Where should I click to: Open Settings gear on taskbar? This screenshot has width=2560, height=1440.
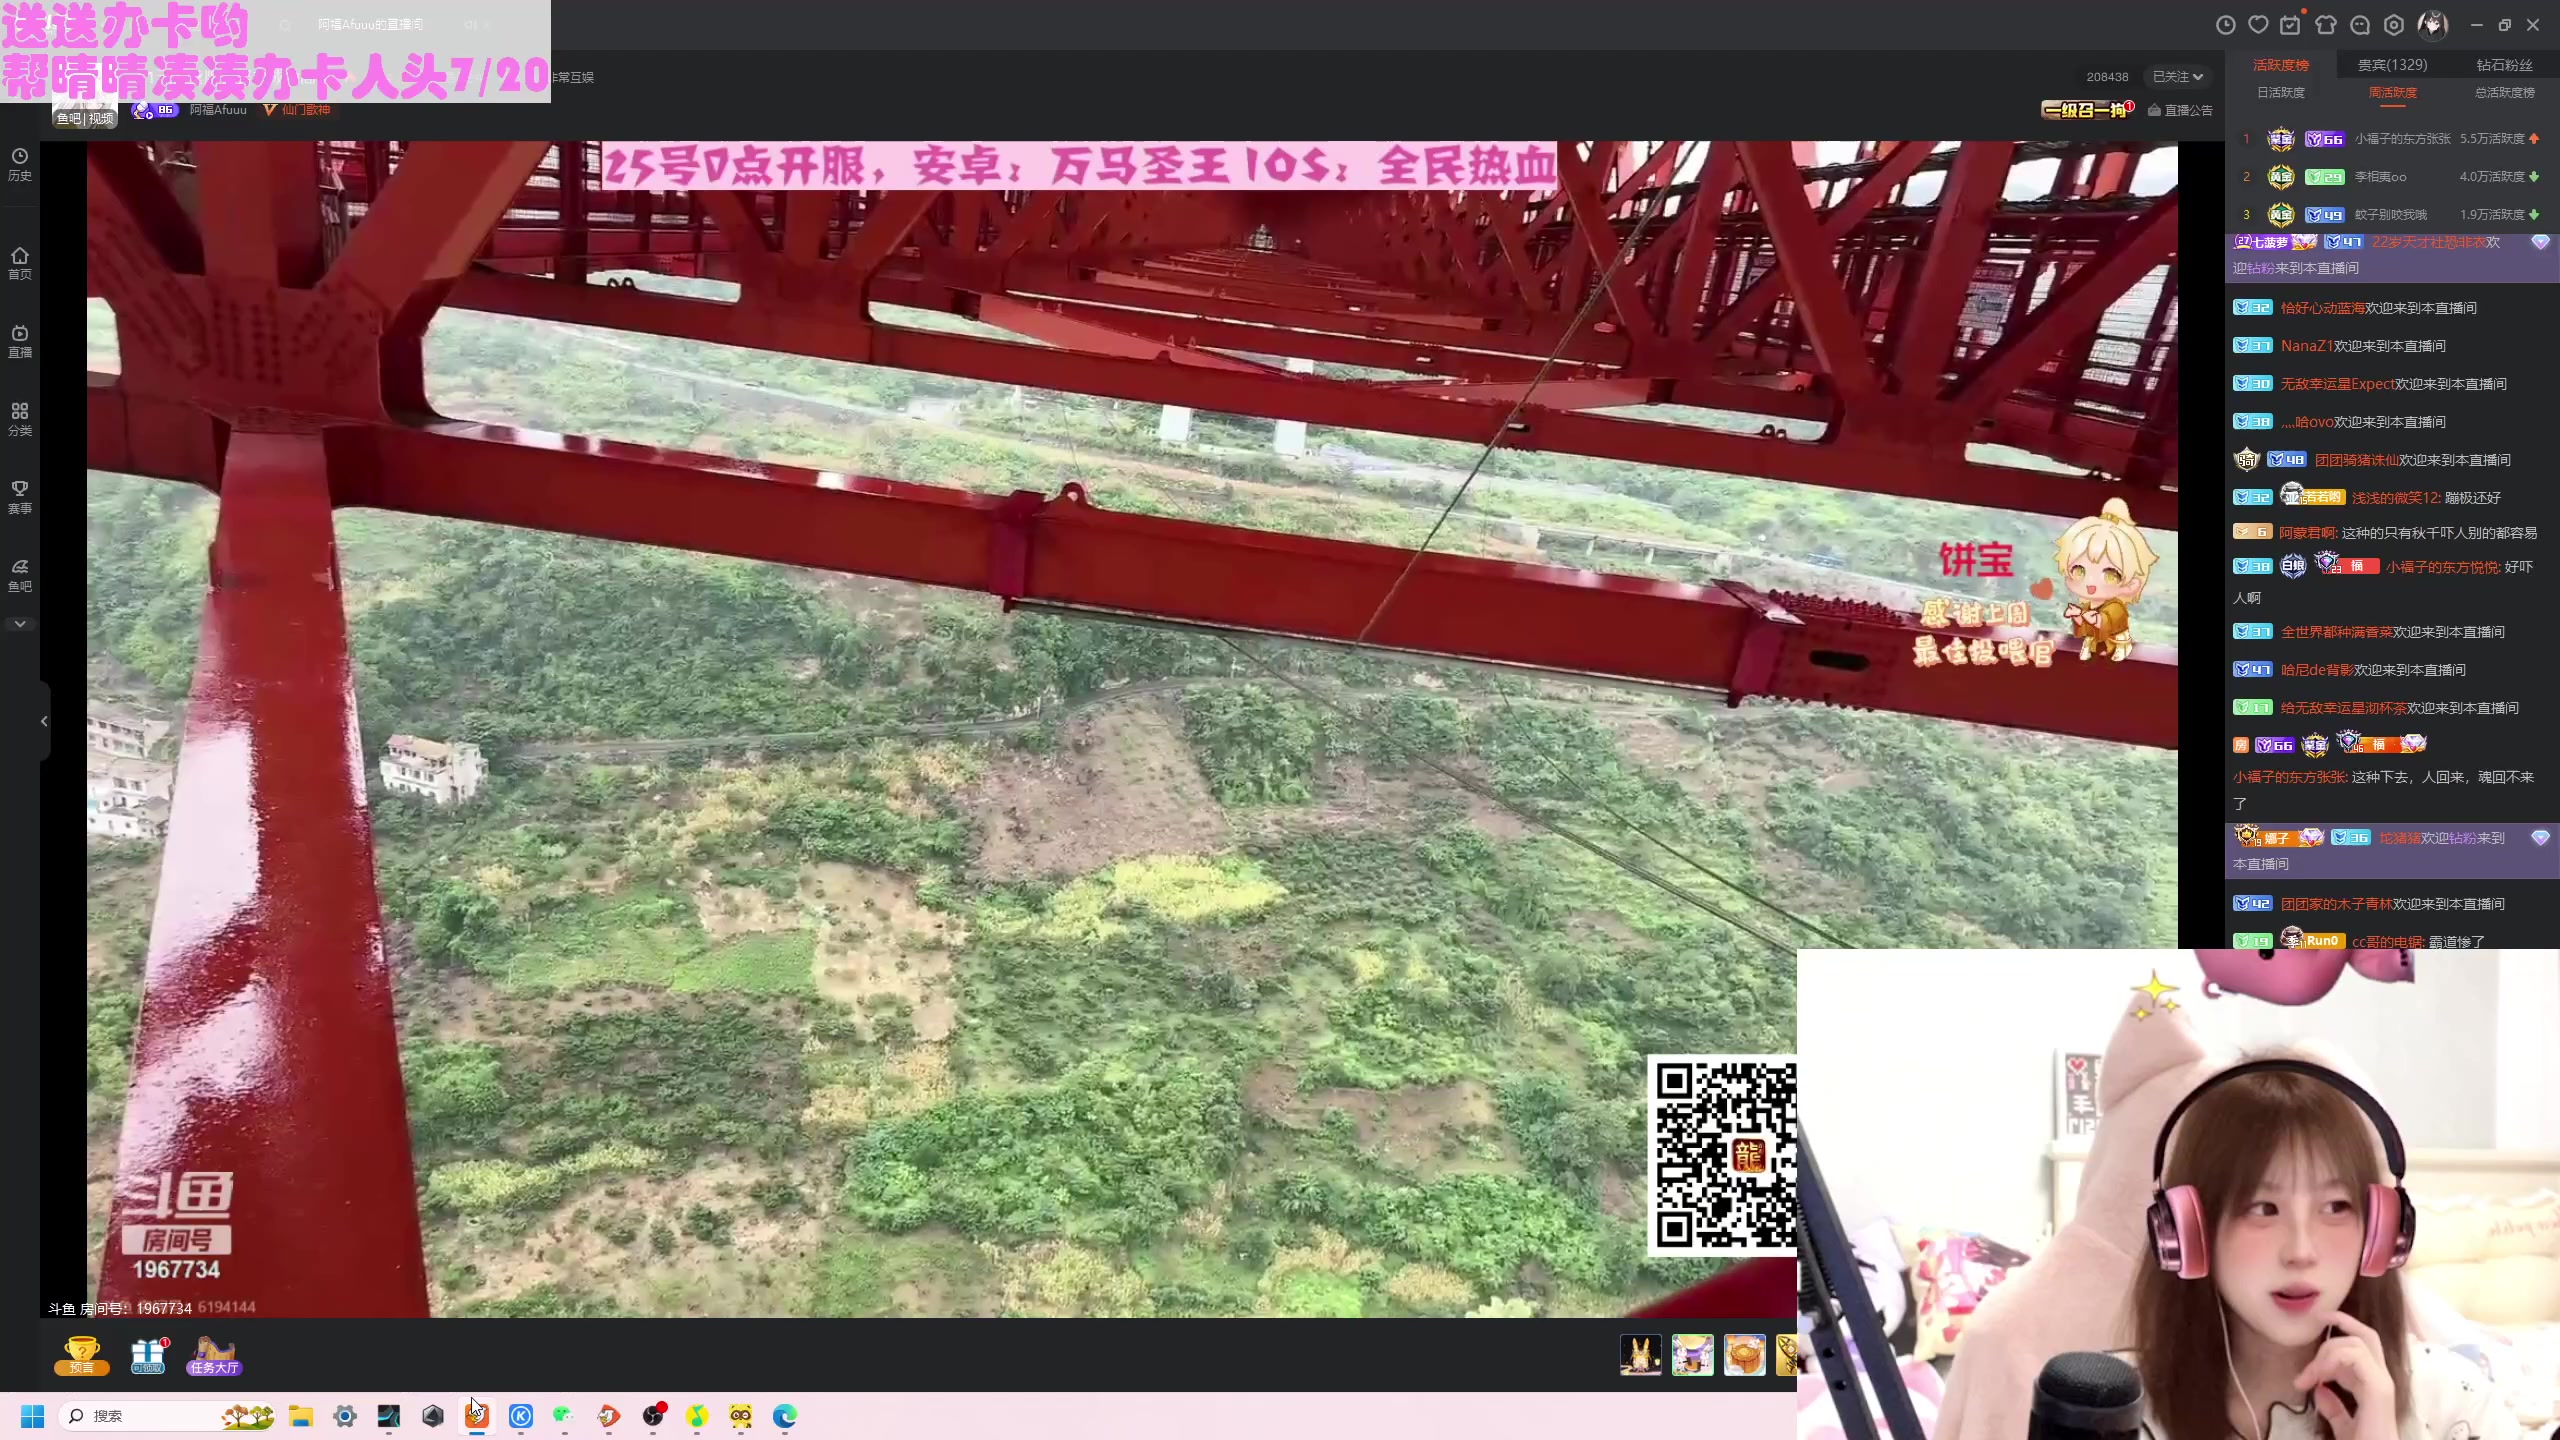pos(345,1416)
